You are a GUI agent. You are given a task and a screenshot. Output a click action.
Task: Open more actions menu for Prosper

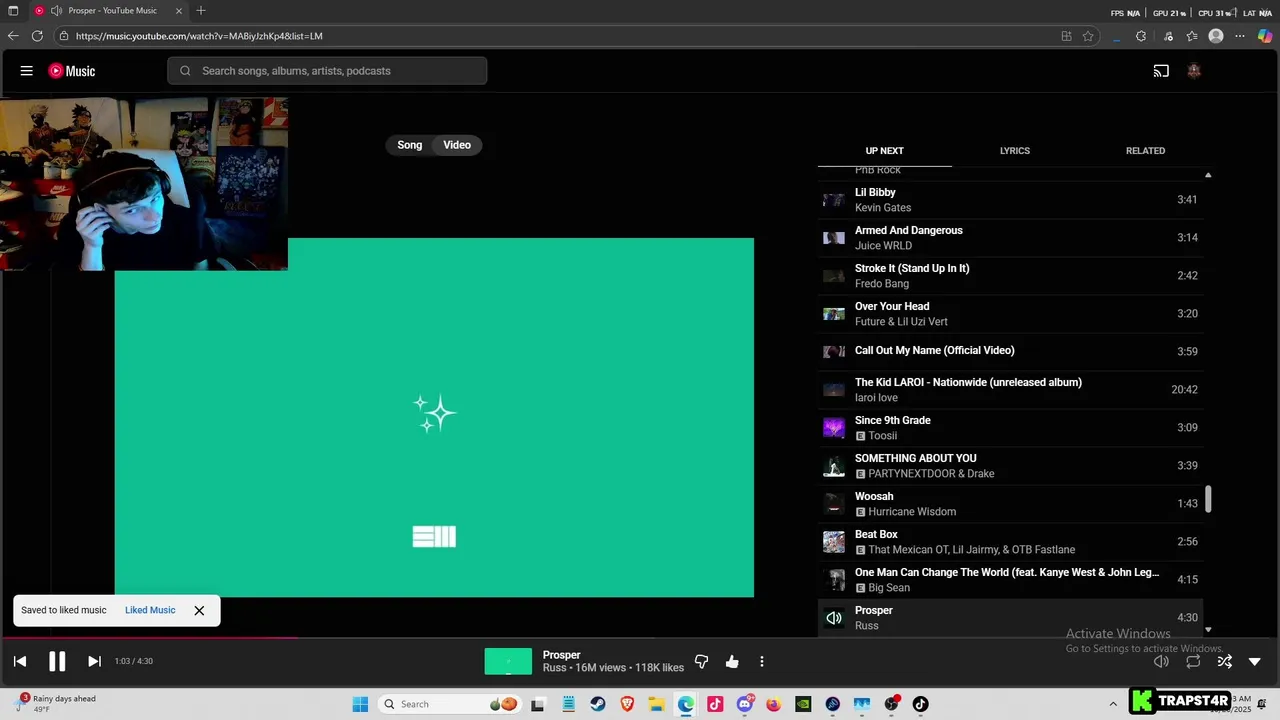point(762,661)
